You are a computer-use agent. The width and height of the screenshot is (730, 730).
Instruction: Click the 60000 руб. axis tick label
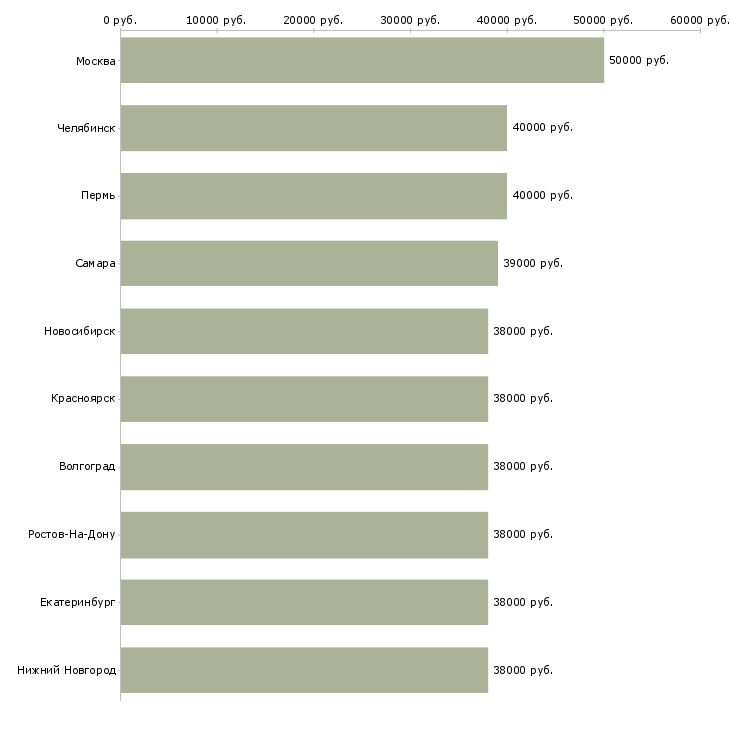(x=699, y=20)
